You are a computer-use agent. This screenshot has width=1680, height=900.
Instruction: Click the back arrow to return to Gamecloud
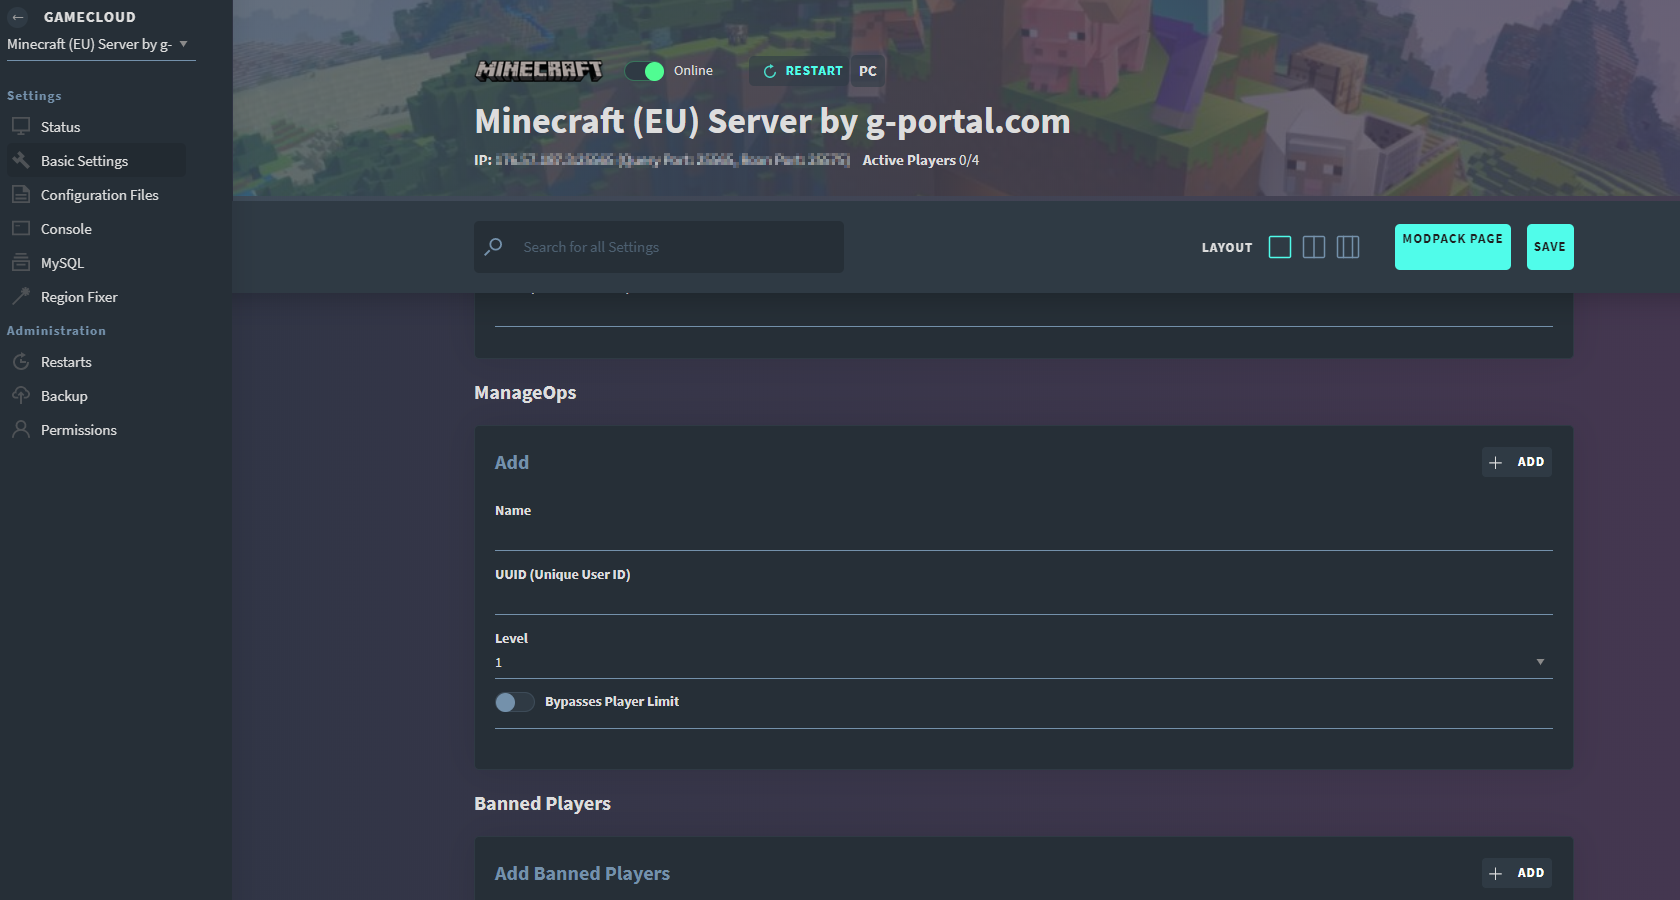16,16
